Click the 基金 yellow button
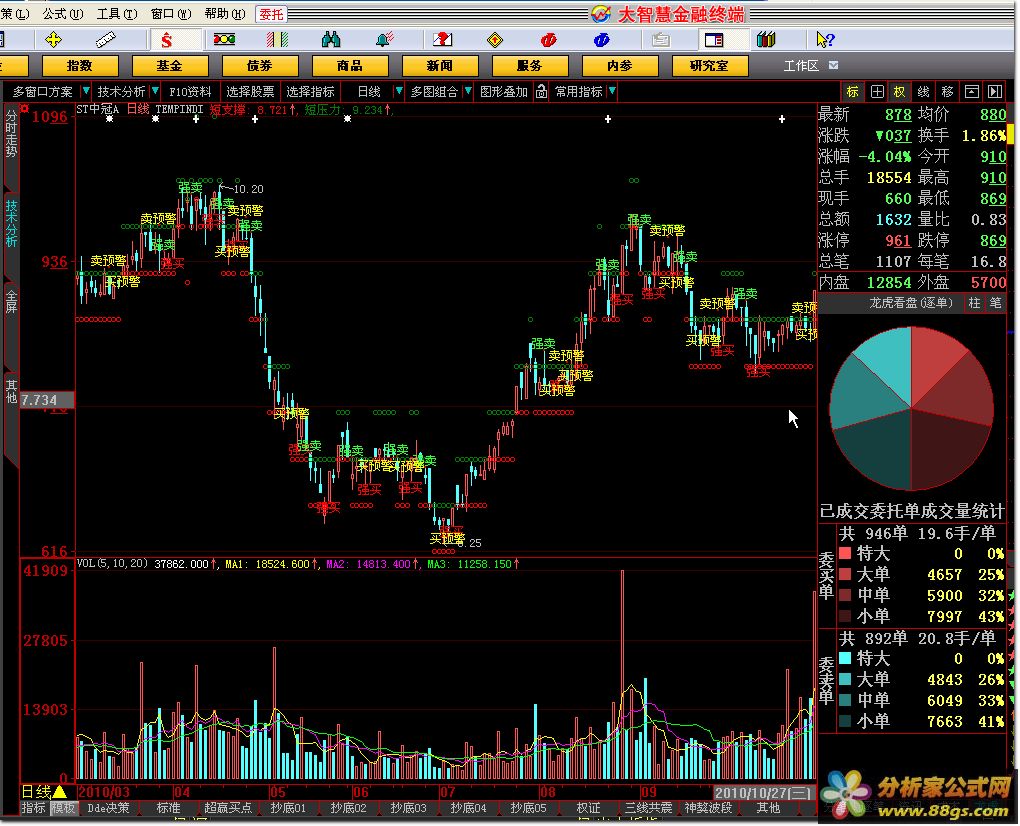The image size is (1020, 826). pyautogui.click(x=170, y=66)
